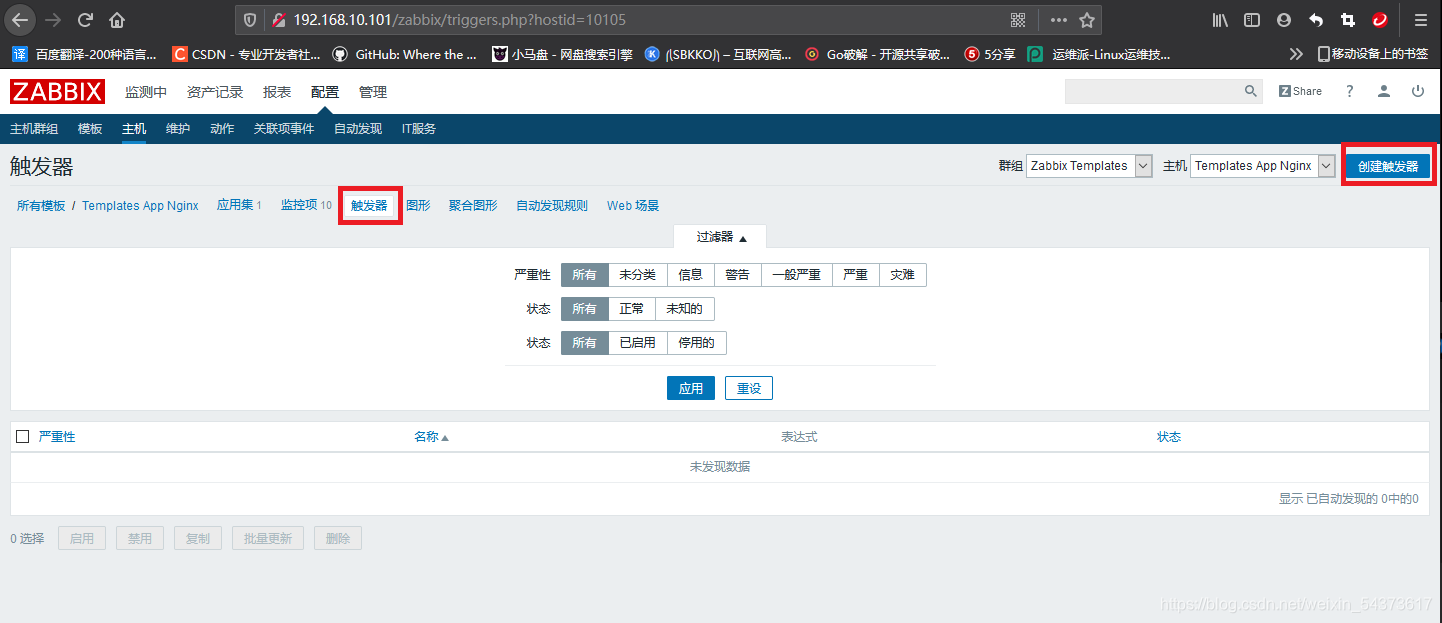The width and height of the screenshot is (1442, 623).
Task: Bookmark this page with star icon
Action: click(x=1087, y=19)
